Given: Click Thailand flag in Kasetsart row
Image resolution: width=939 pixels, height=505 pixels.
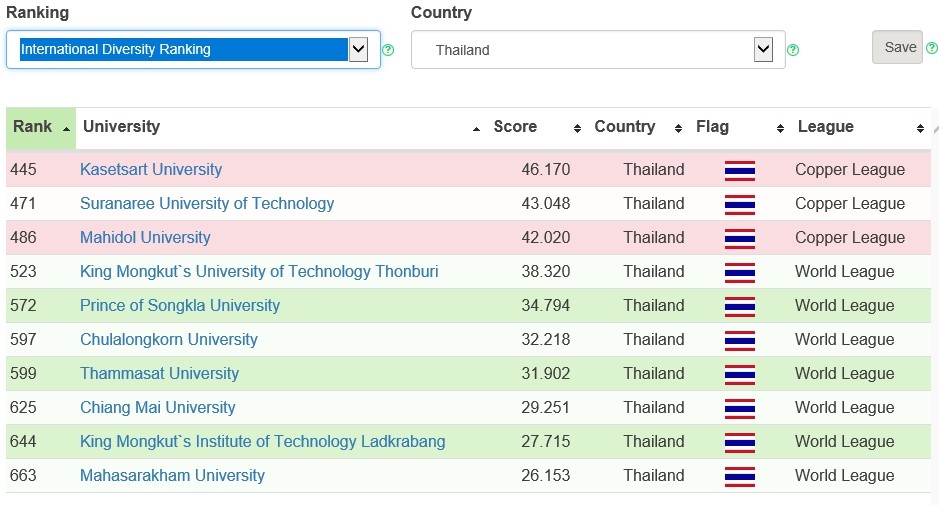Looking at the screenshot, I should 740,171.
